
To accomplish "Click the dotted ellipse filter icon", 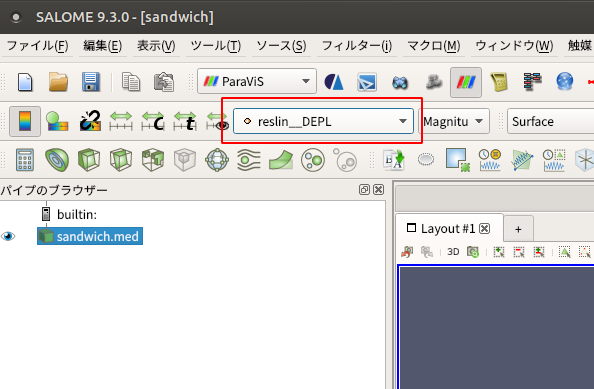I will (426, 160).
